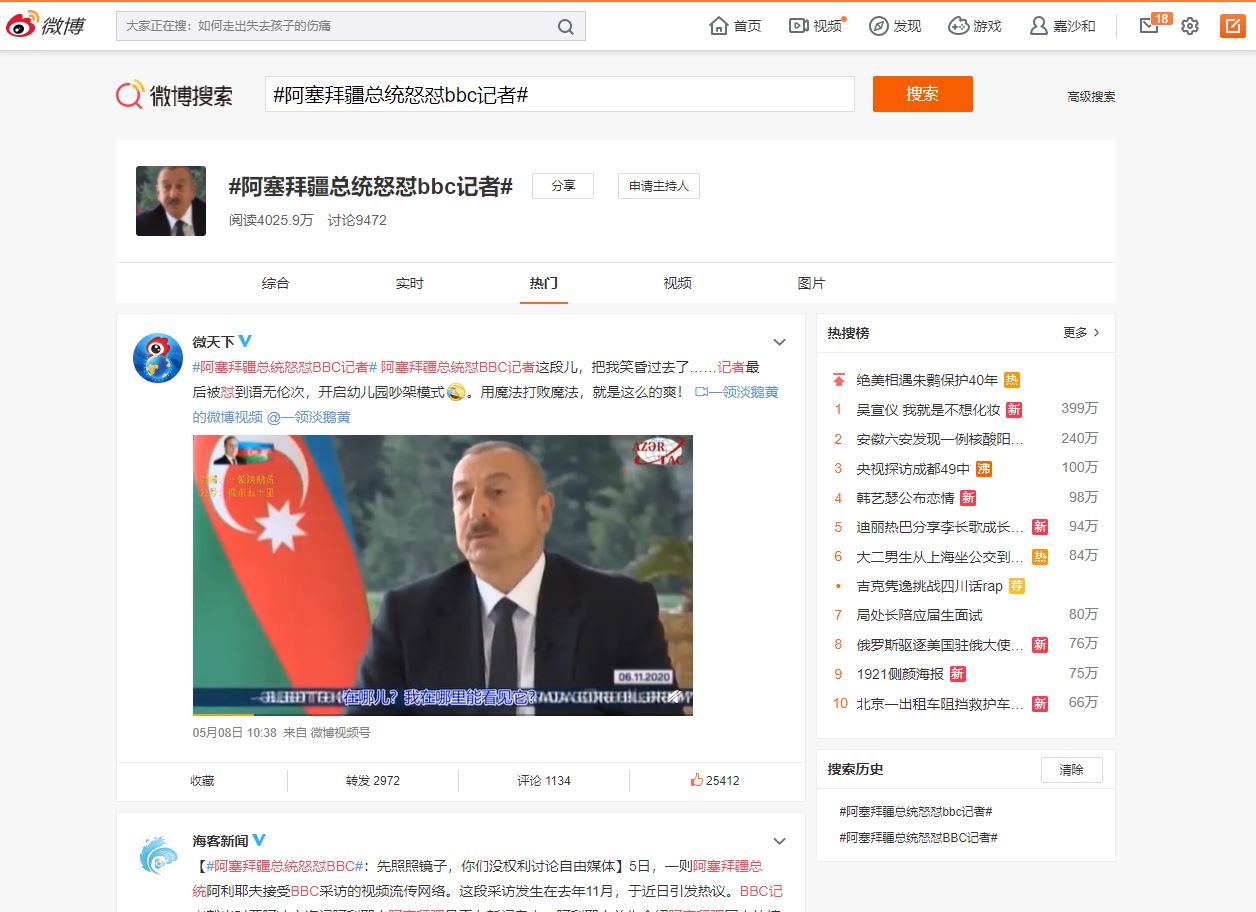Click the 18 notification badge
Viewport: 1256px width, 912px height.
coord(1161,18)
